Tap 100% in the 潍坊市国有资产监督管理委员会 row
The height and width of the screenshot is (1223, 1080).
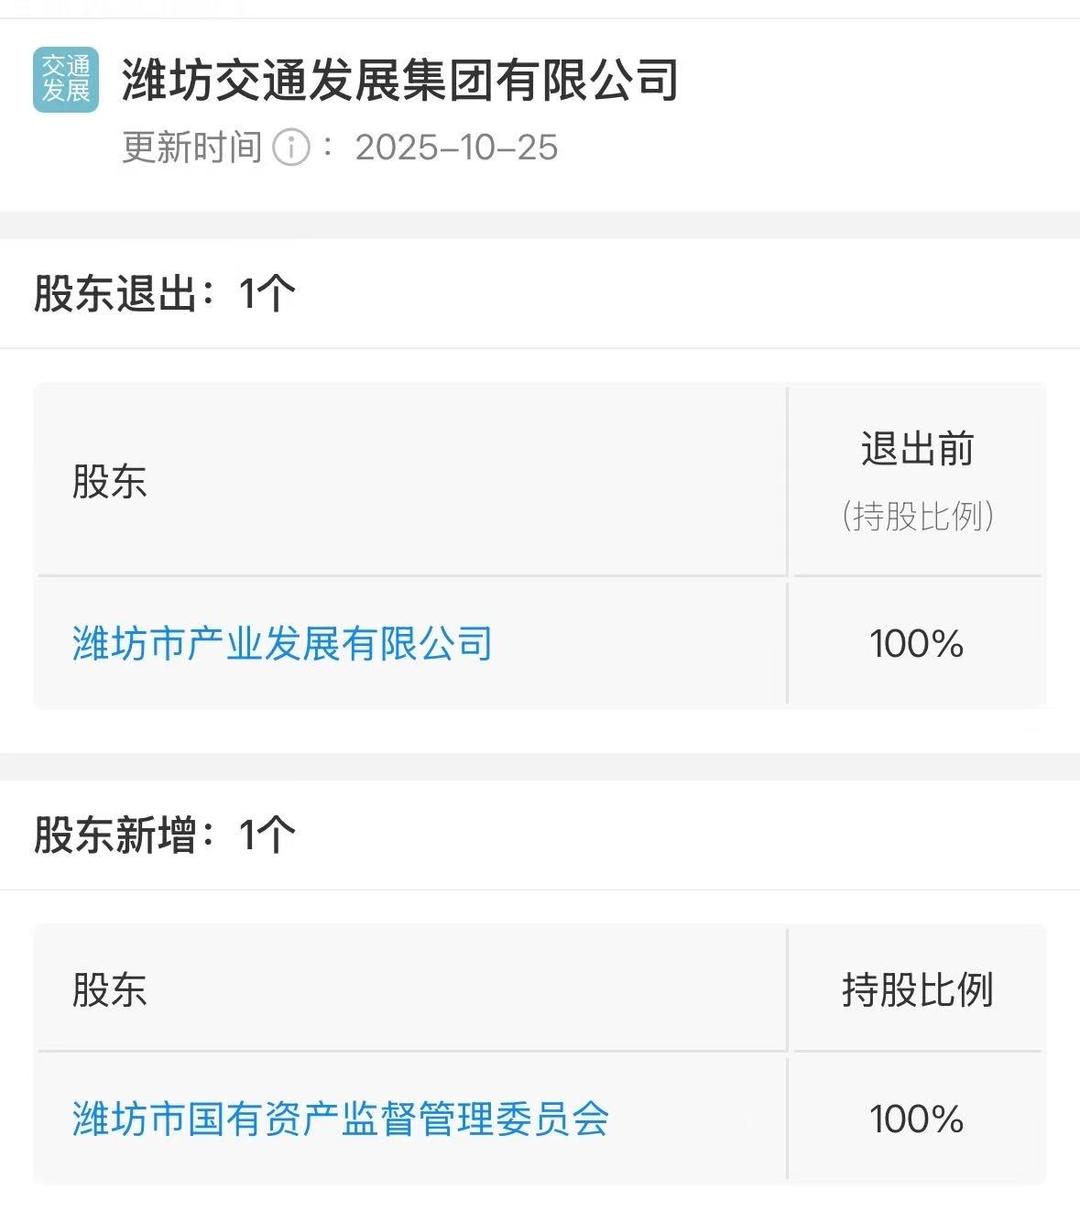[x=916, y=1118]
